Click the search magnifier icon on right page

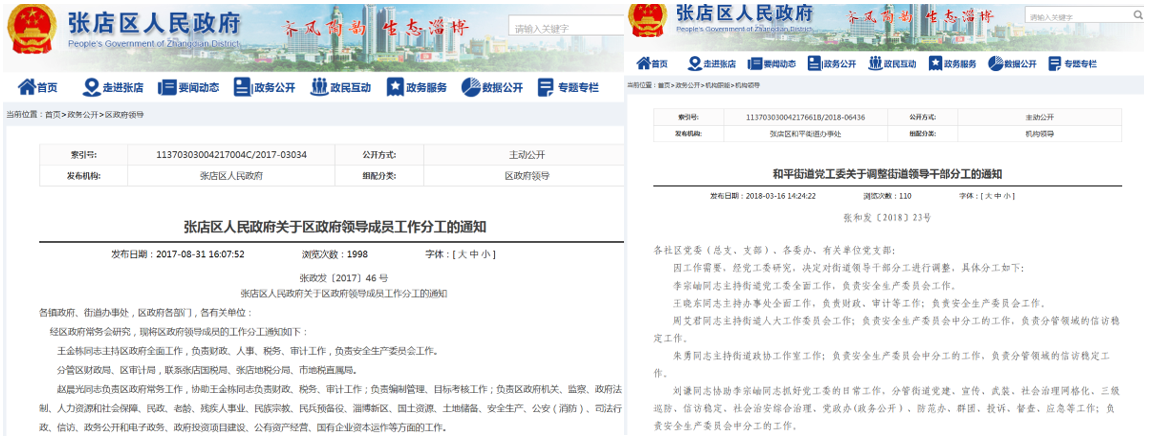coord(1136,17)
